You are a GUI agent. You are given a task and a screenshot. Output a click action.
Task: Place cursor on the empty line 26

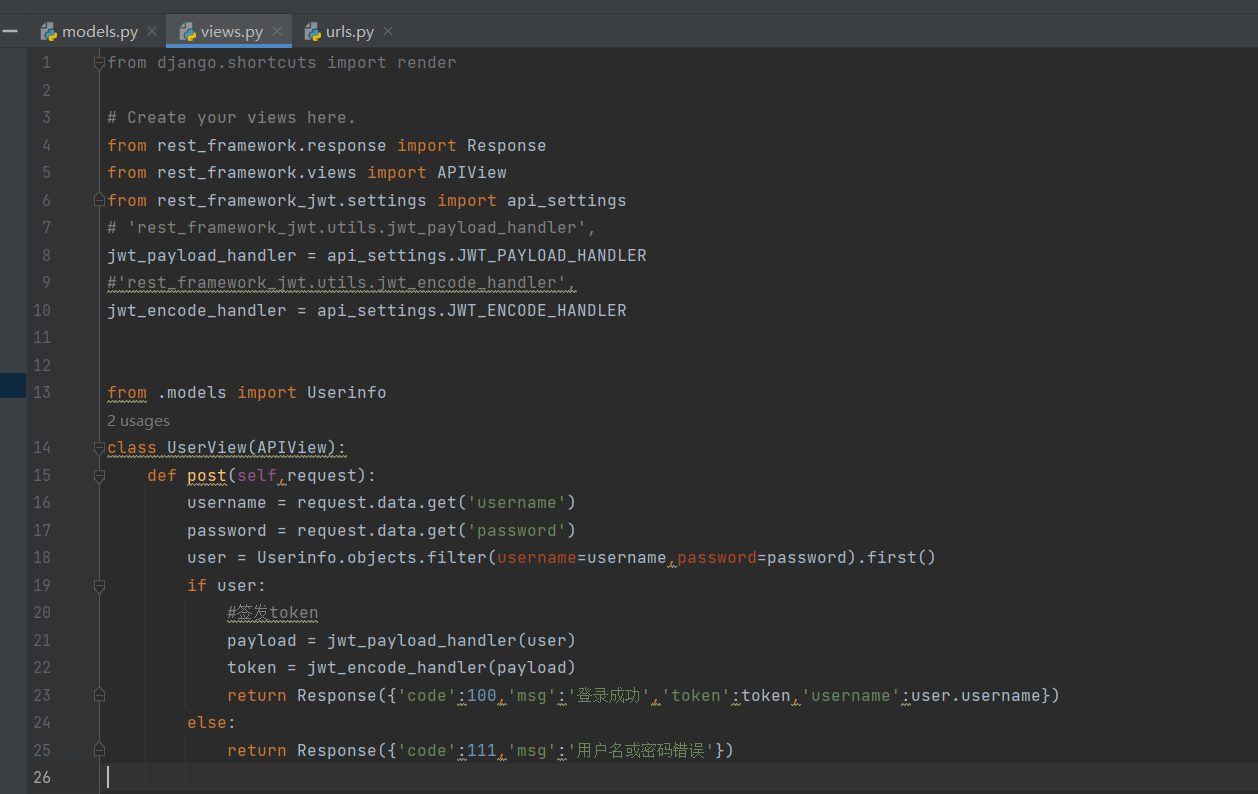[x=680, y=777]
